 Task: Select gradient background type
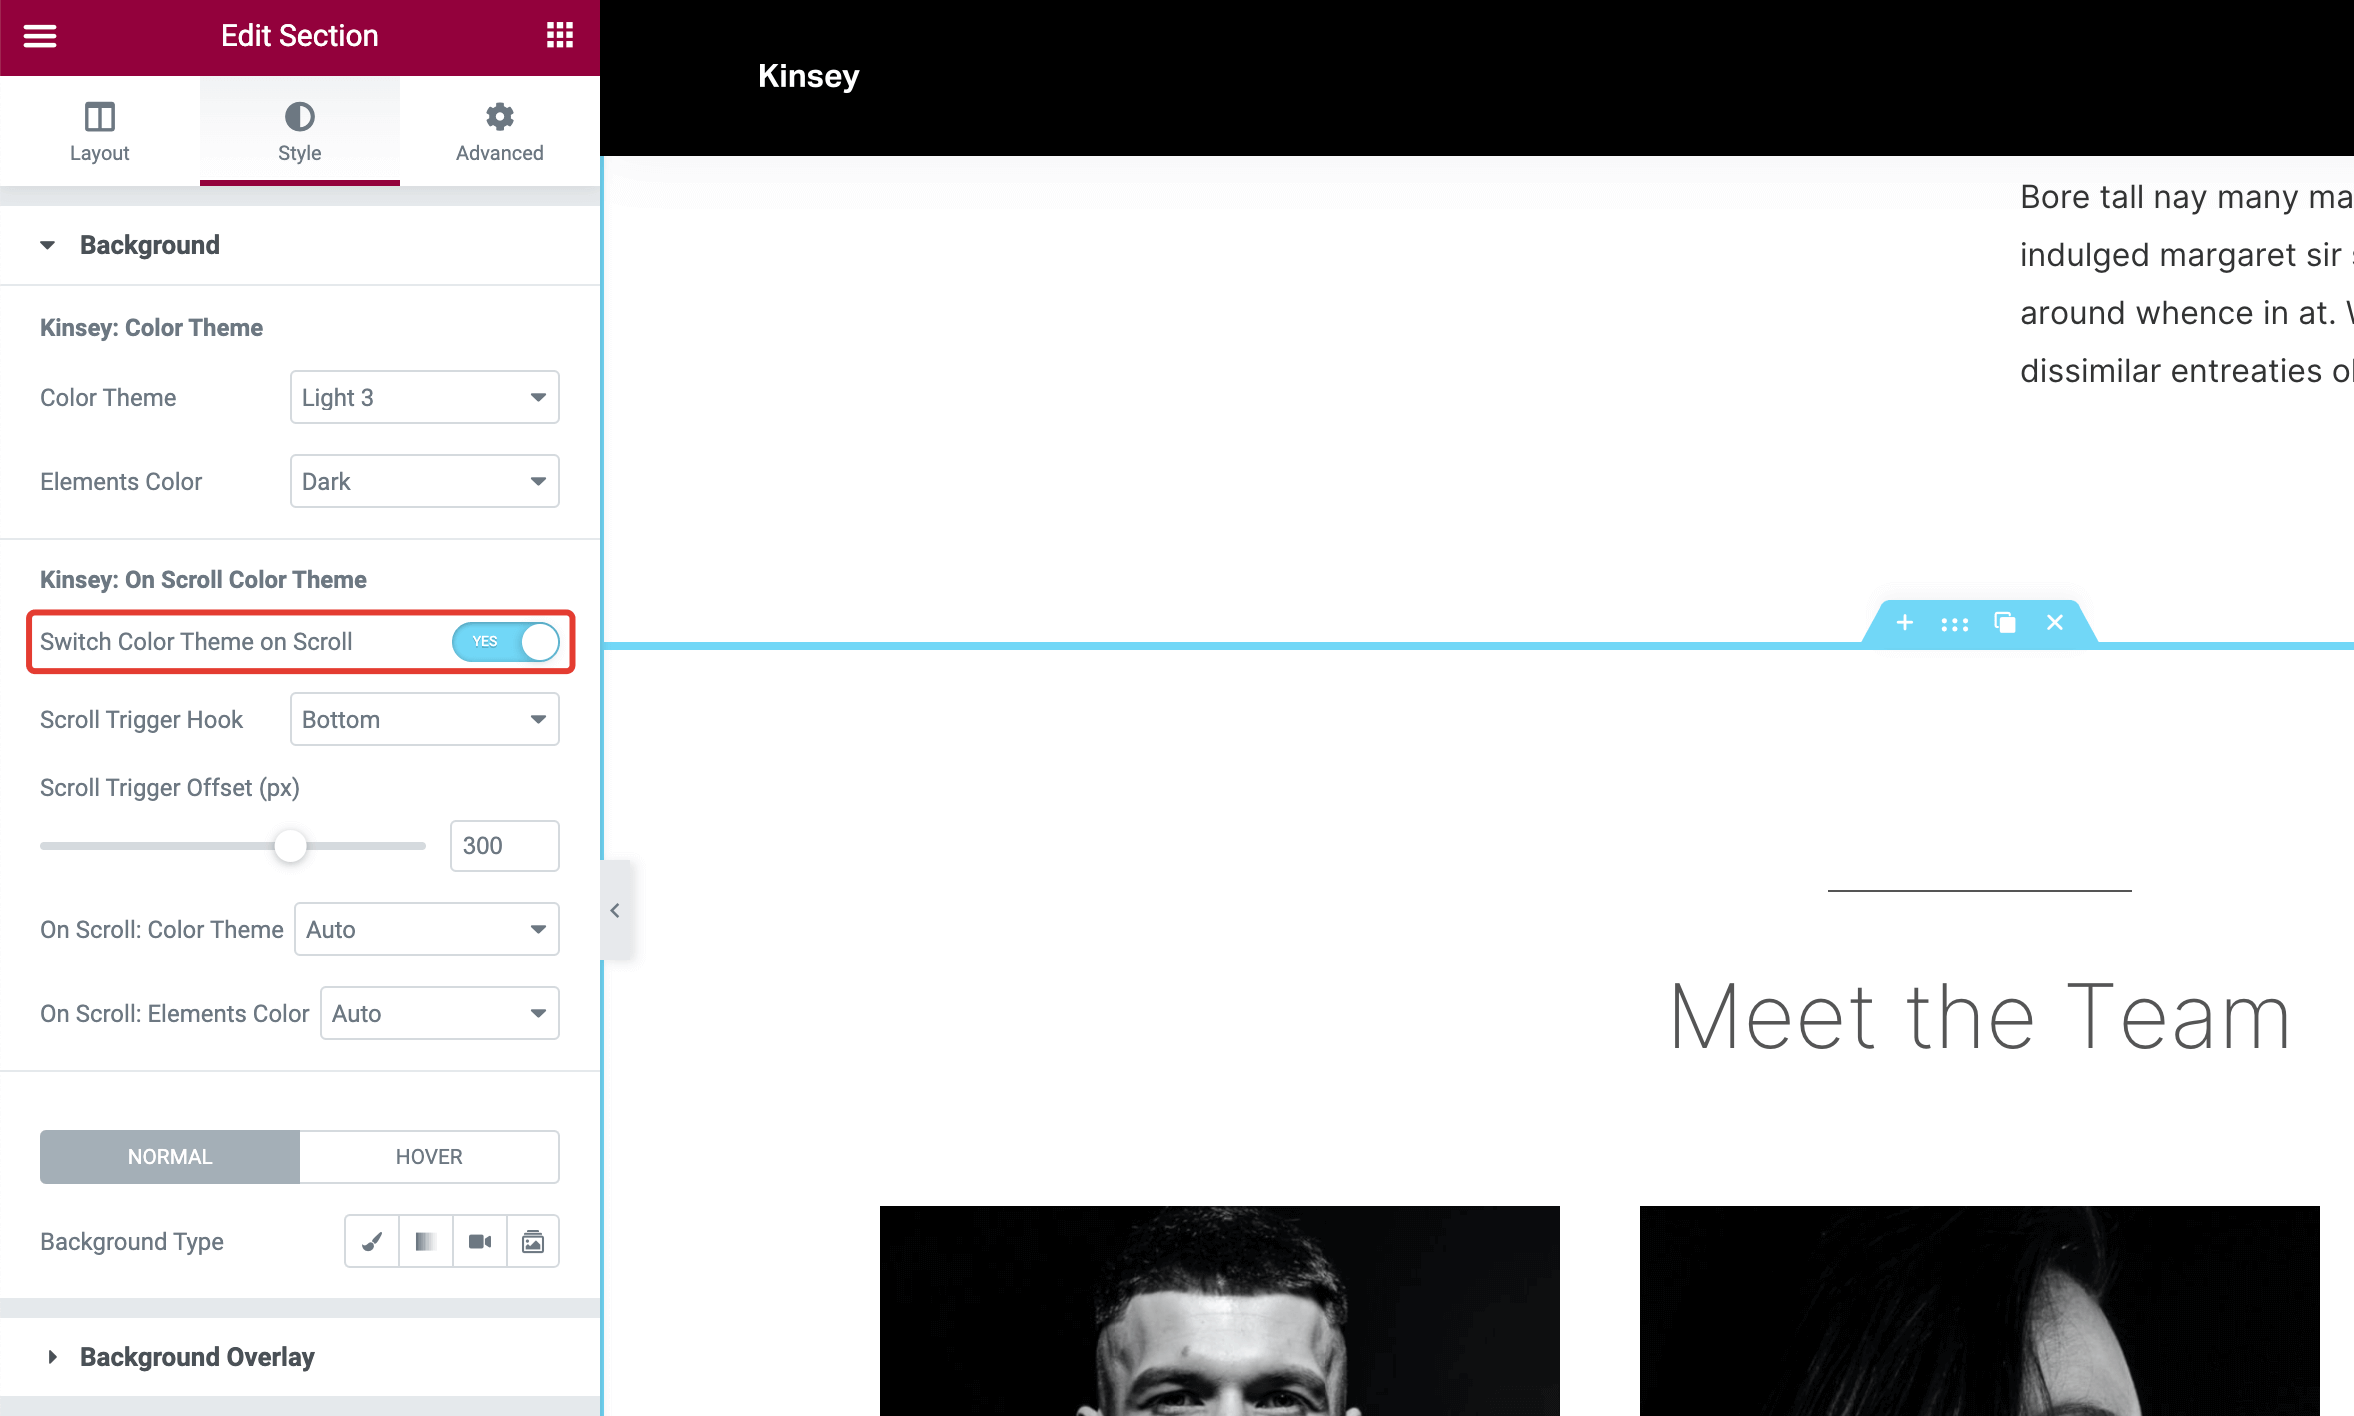click(x=426, y=1241)
